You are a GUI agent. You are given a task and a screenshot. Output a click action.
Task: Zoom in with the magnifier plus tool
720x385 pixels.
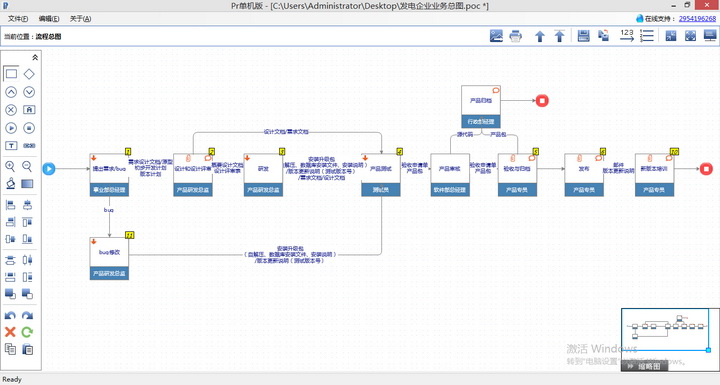(x=10, y=166)
